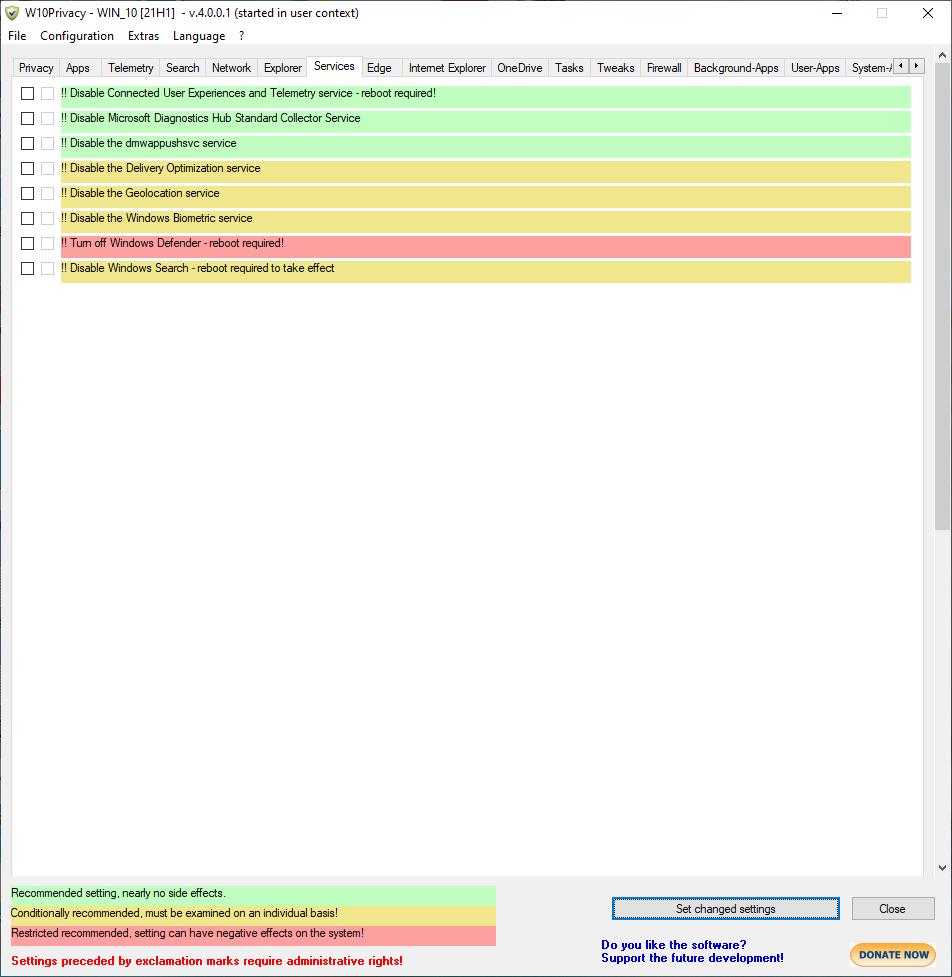The width and height of the screenshot is (952, 977).
Task: Open the ? help menu
Action: [242, 36]
